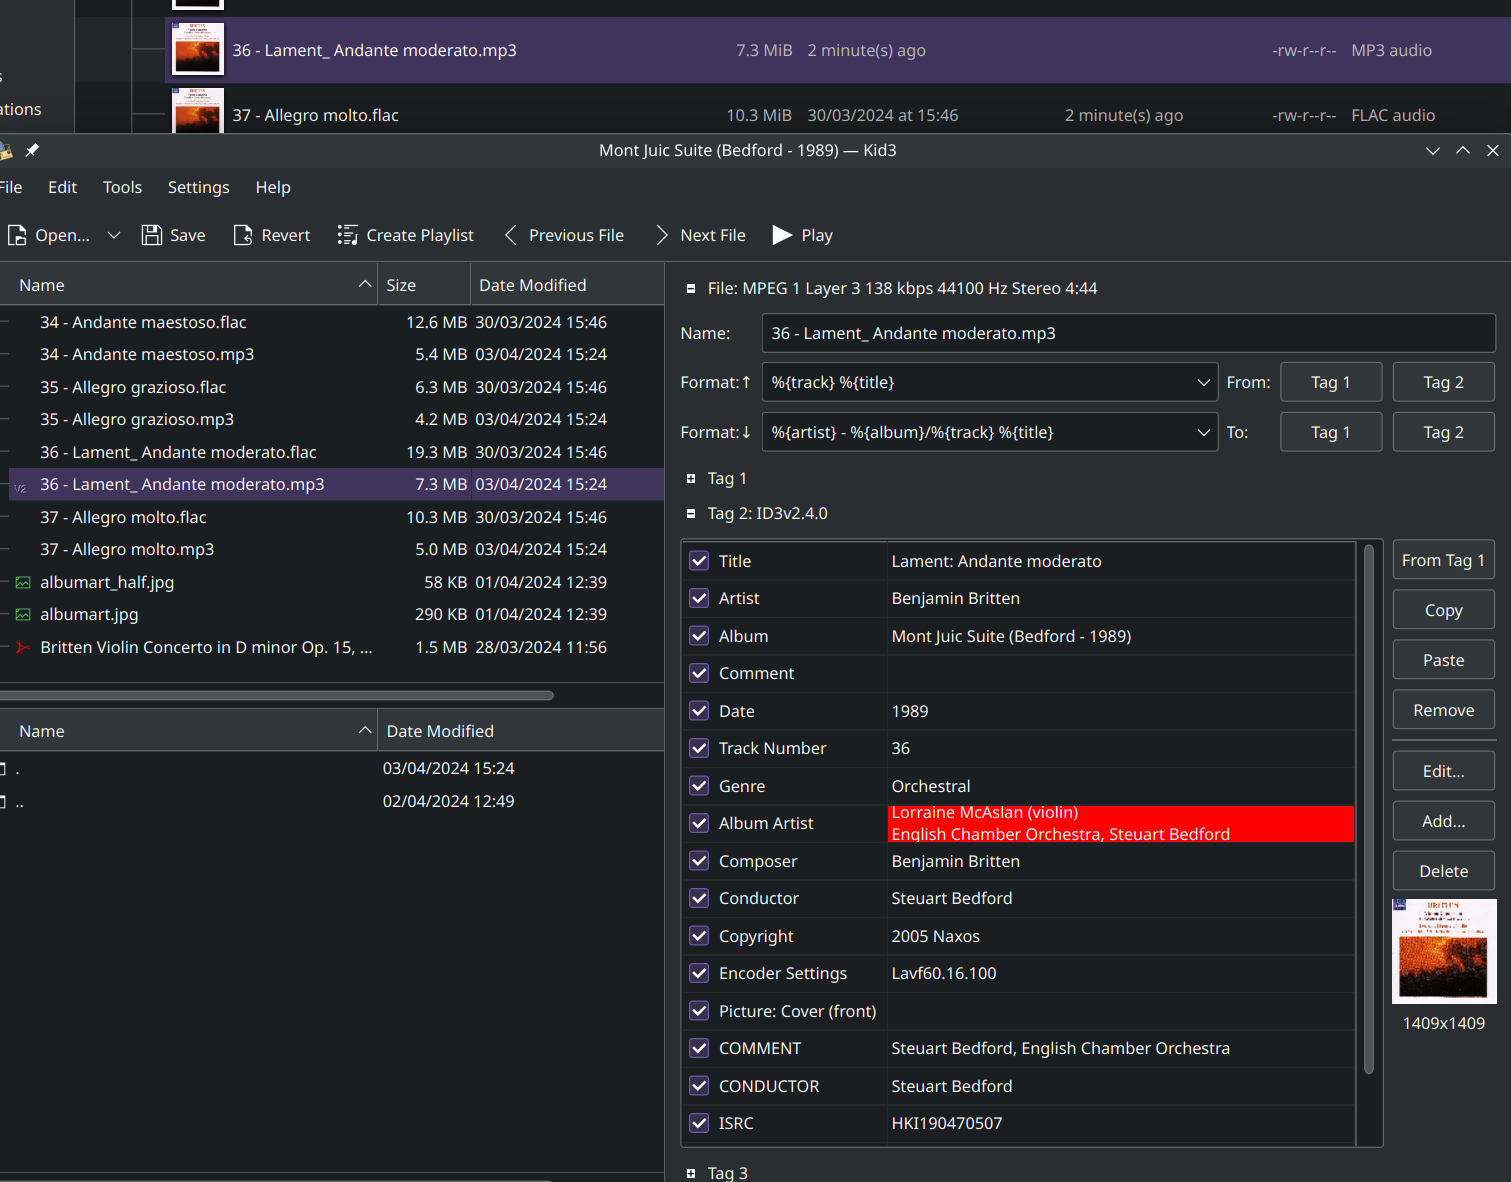Click the Save toolbar icon
The image size is (1511, 1182).
click(152, 235)
